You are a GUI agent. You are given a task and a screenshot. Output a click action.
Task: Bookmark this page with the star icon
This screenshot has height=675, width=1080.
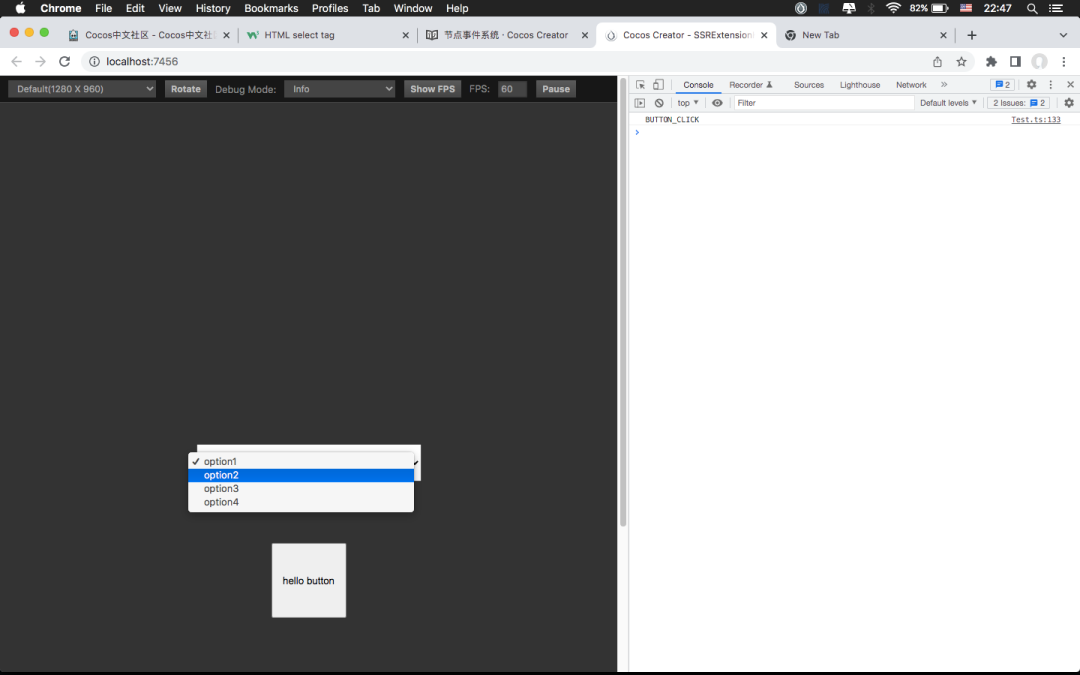962,61
